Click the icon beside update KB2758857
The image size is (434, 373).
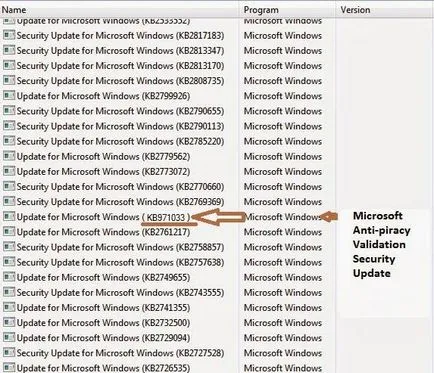click(x=9, y=247)
